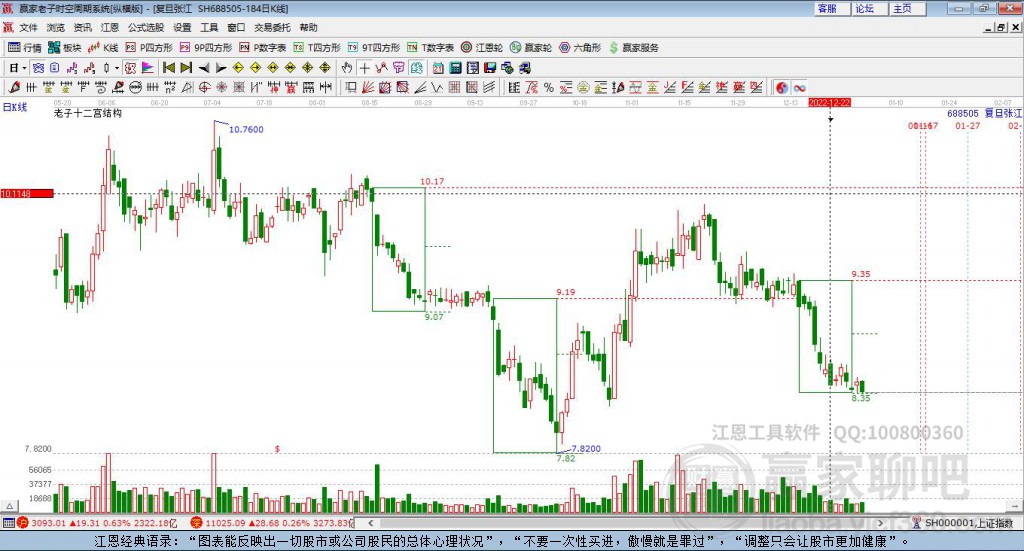
Task: Expand the candlestick style dropdown arrow
Action: click(117, 68)
